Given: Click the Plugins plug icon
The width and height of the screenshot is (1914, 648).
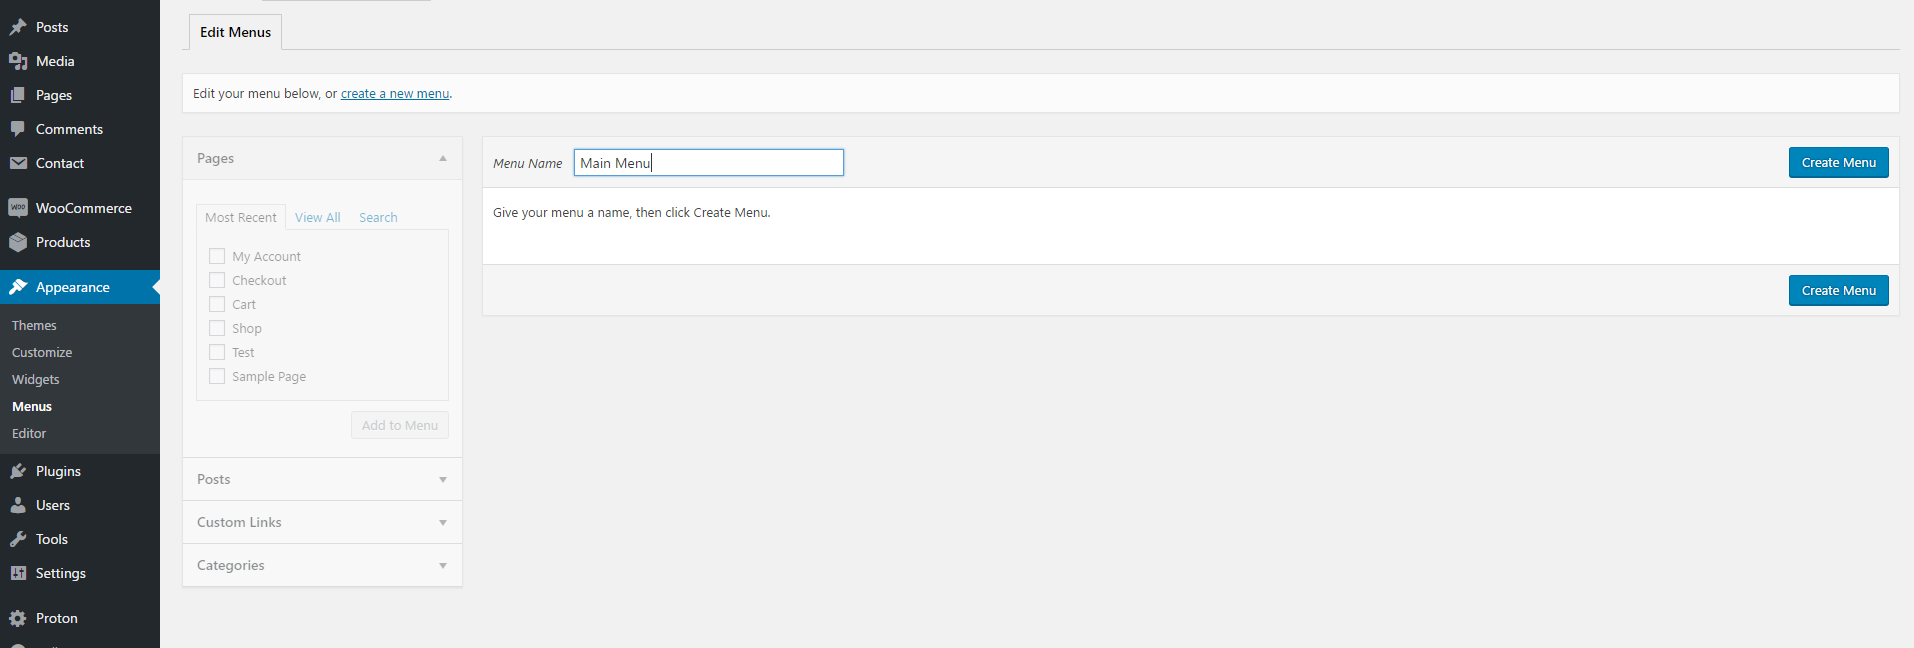Looking at the screenshot, I should (18, 471).
